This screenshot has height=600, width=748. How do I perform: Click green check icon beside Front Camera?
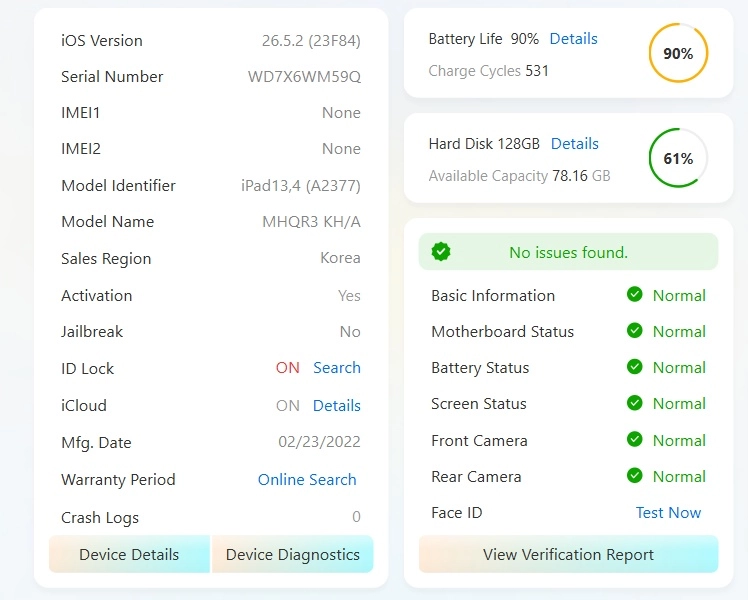tap(634, 439)
